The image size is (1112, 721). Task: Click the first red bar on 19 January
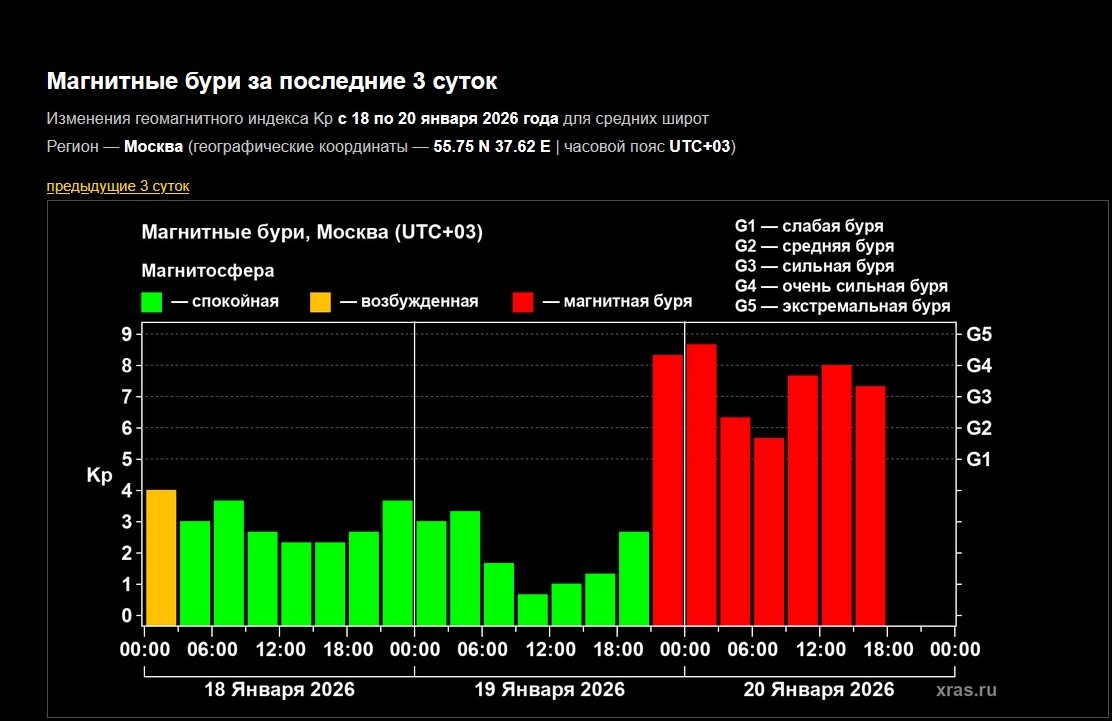coord(667,489)
